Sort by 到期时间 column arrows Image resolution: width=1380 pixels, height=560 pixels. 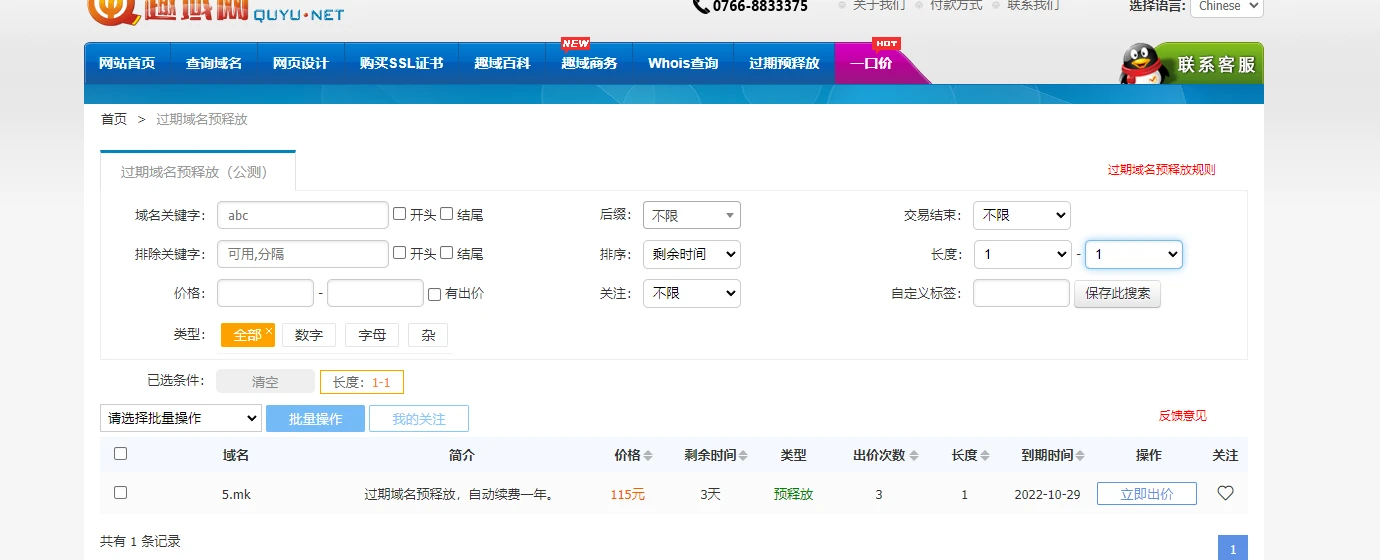(1081, 456)
